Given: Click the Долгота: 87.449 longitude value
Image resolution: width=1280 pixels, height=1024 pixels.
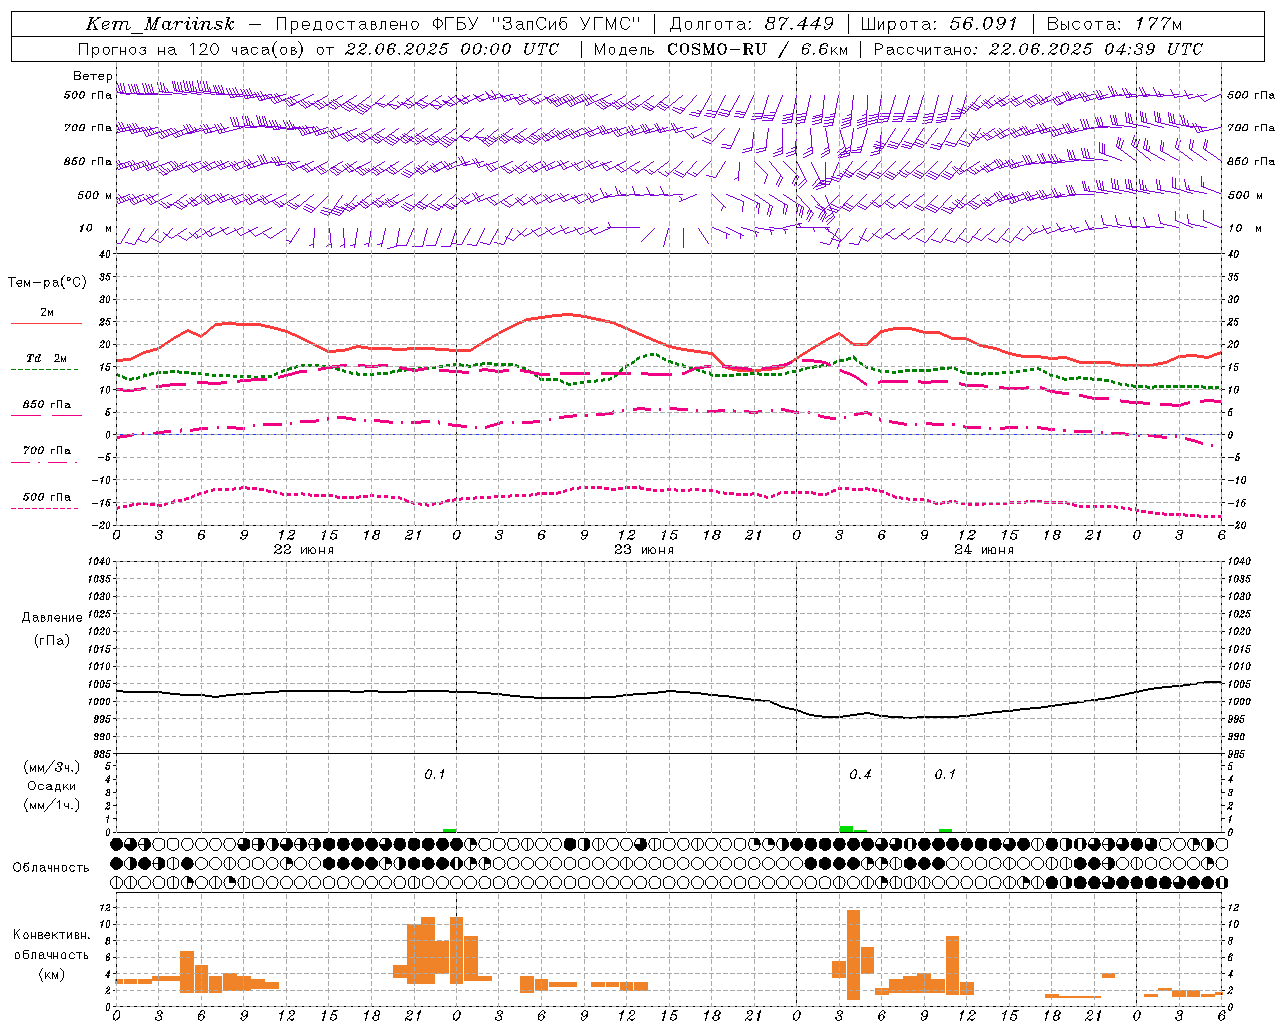Looking at the screenshot, I should 752,24.
